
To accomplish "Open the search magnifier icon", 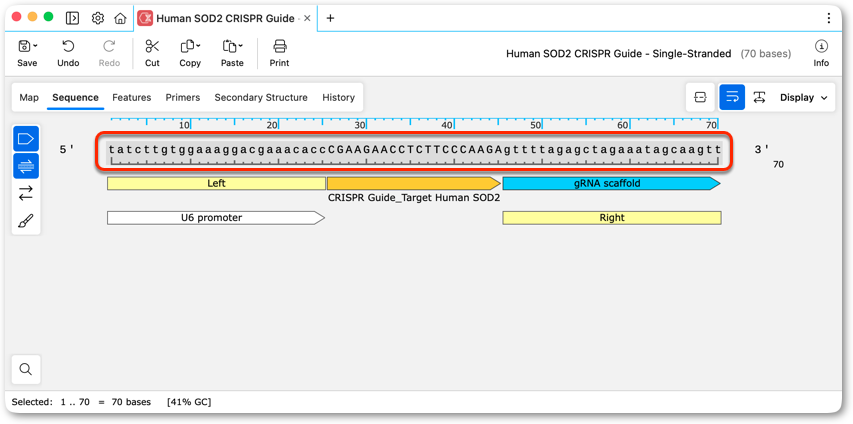I will [26, 369].
